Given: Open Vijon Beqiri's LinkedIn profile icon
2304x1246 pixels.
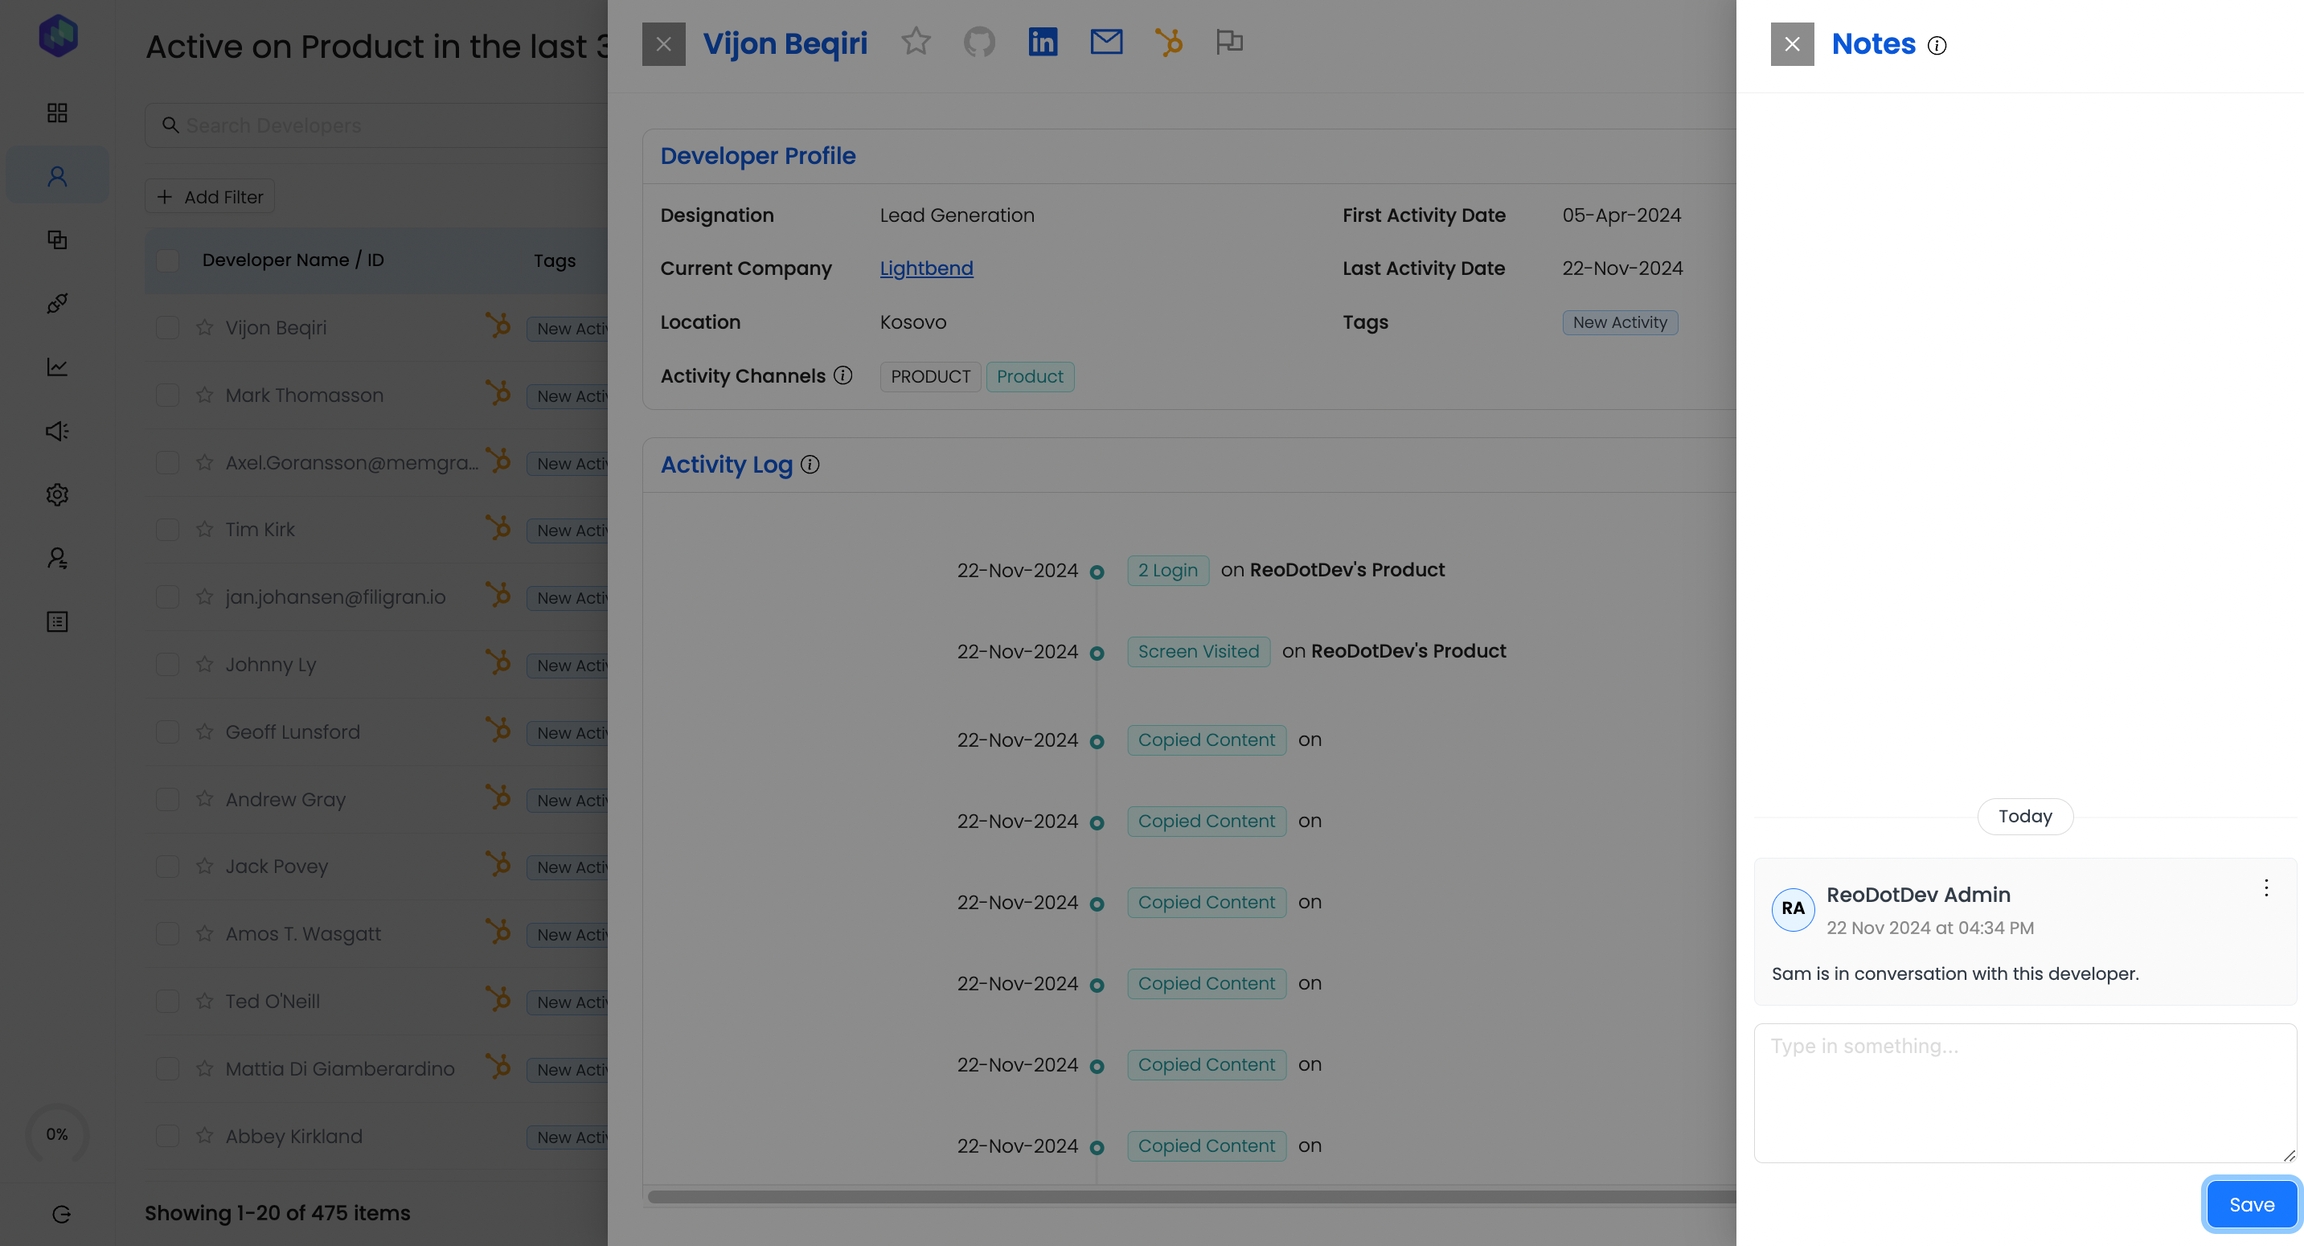Looking at the screenshot, I should (x=1042, y=42).
